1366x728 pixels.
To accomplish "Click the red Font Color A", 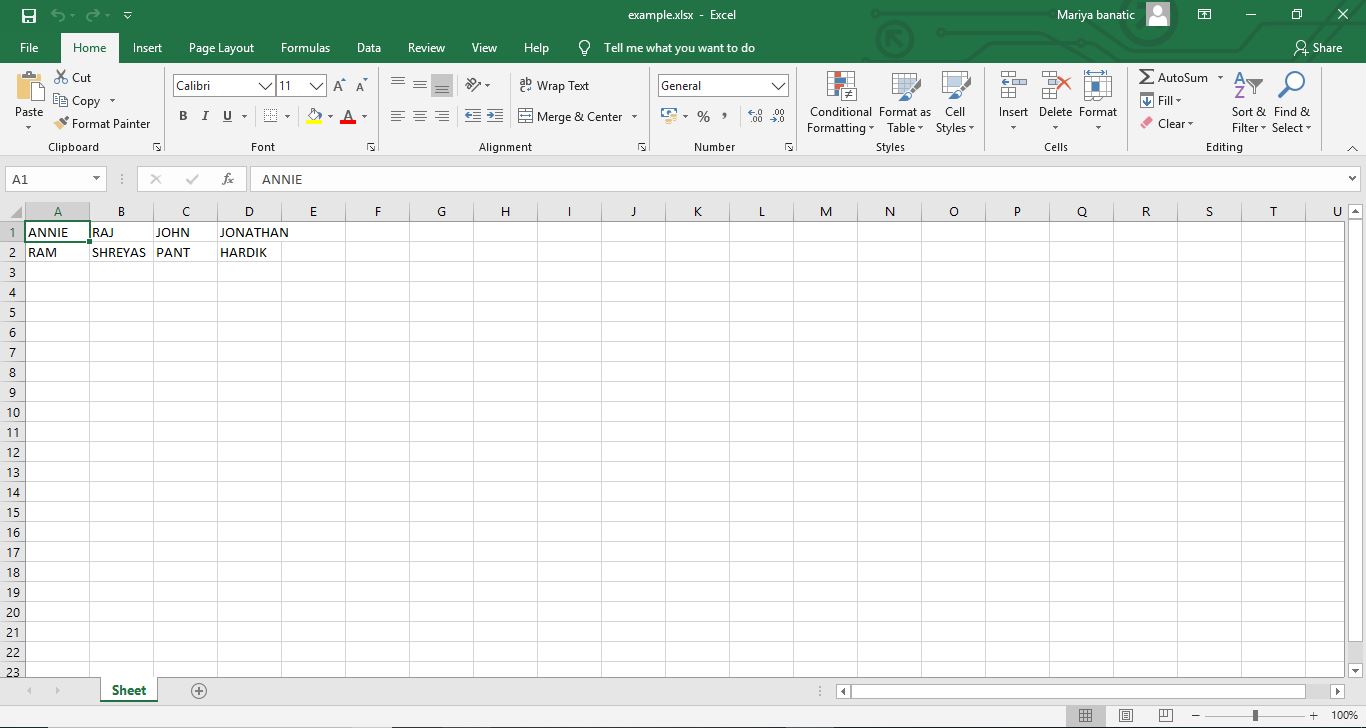I will point(348,116).
